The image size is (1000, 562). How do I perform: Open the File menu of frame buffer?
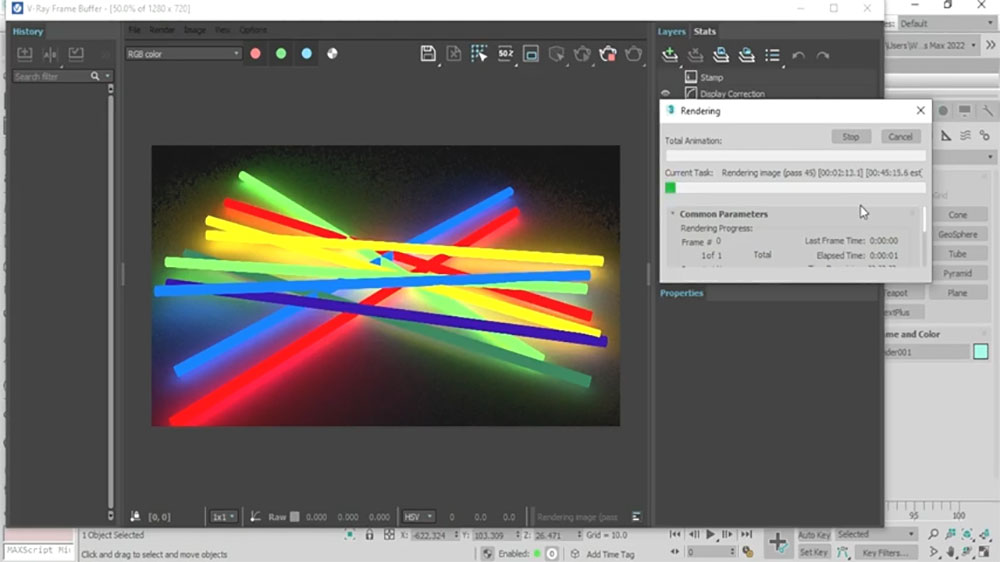point(134,30)
